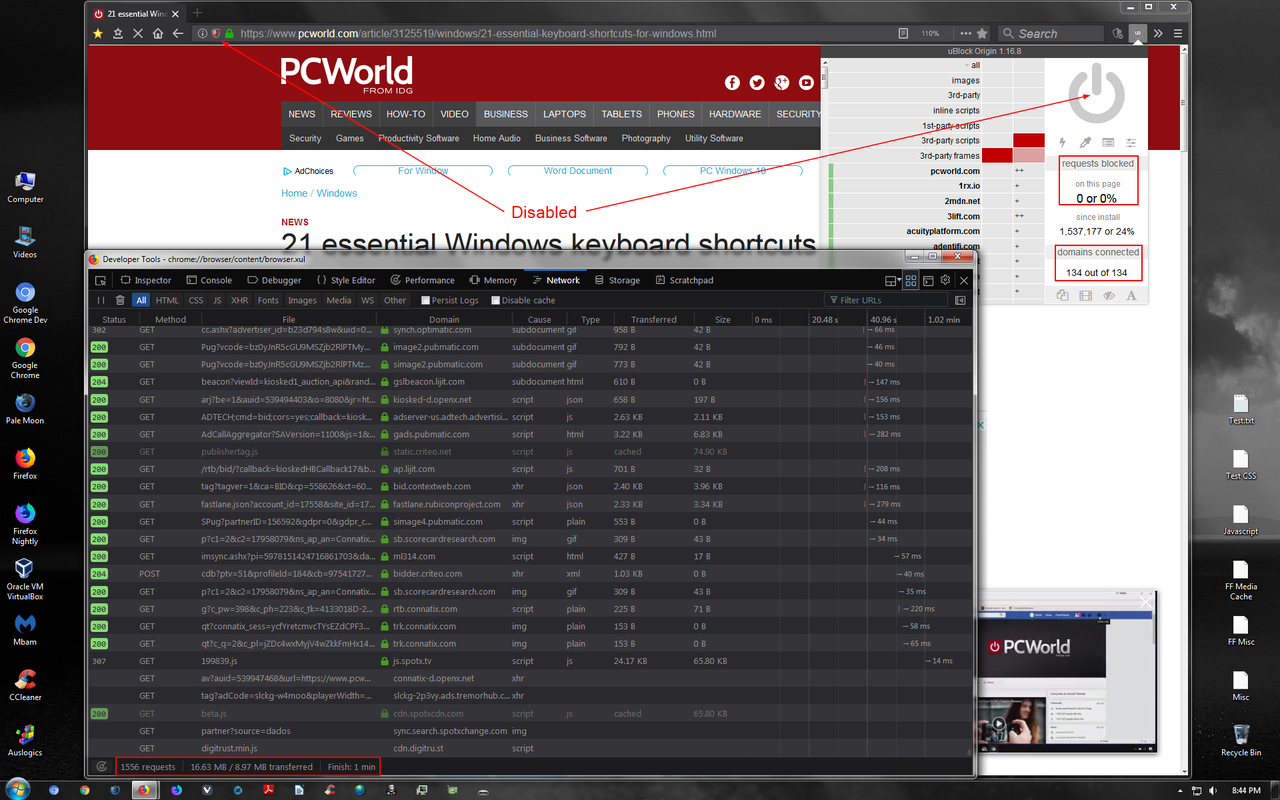Toggle Persist Logs checkbox

[426, 300]
